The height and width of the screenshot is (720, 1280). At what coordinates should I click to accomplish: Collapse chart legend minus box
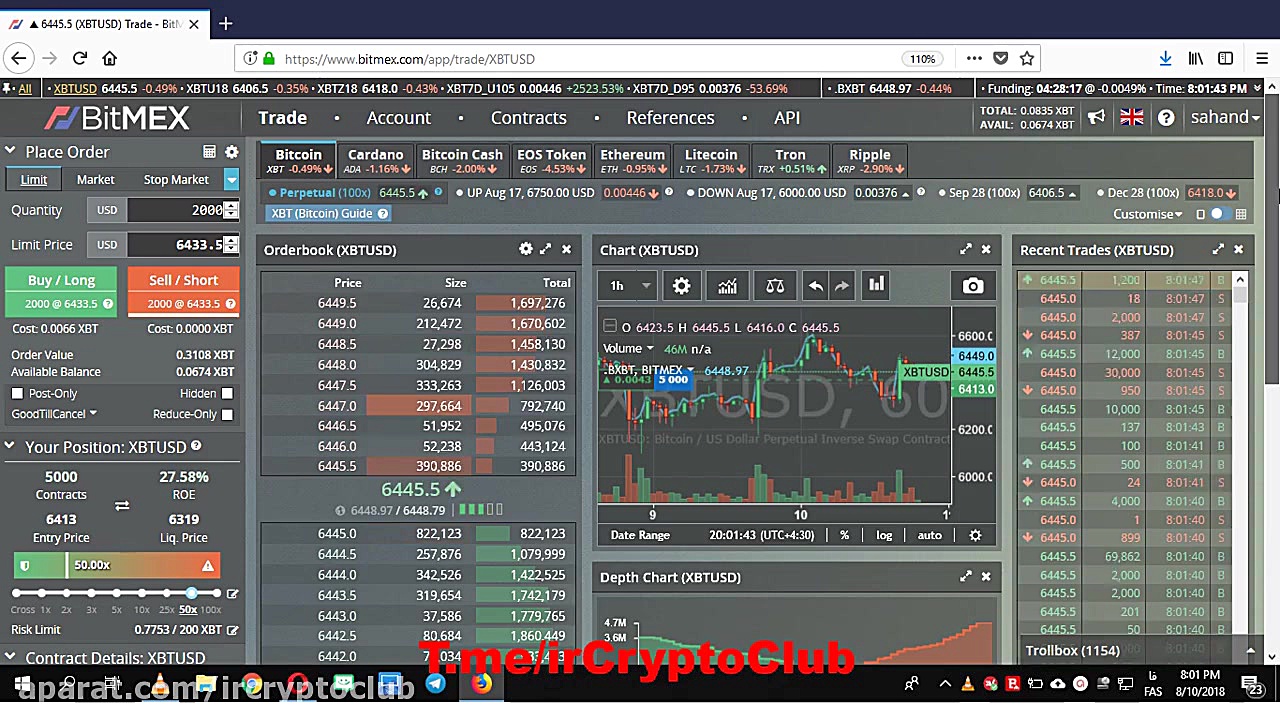(x=611, y=326)
